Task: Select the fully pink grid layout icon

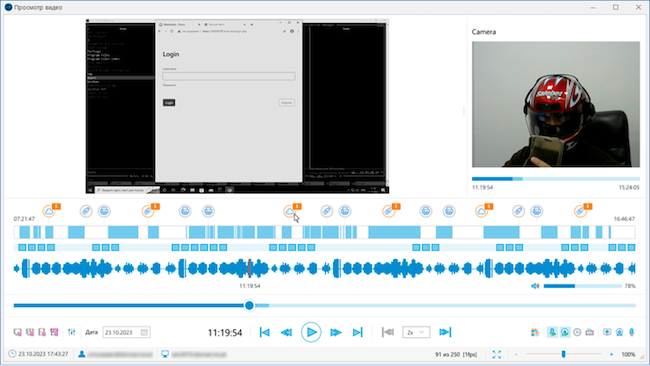Action: tap(54, 332)
